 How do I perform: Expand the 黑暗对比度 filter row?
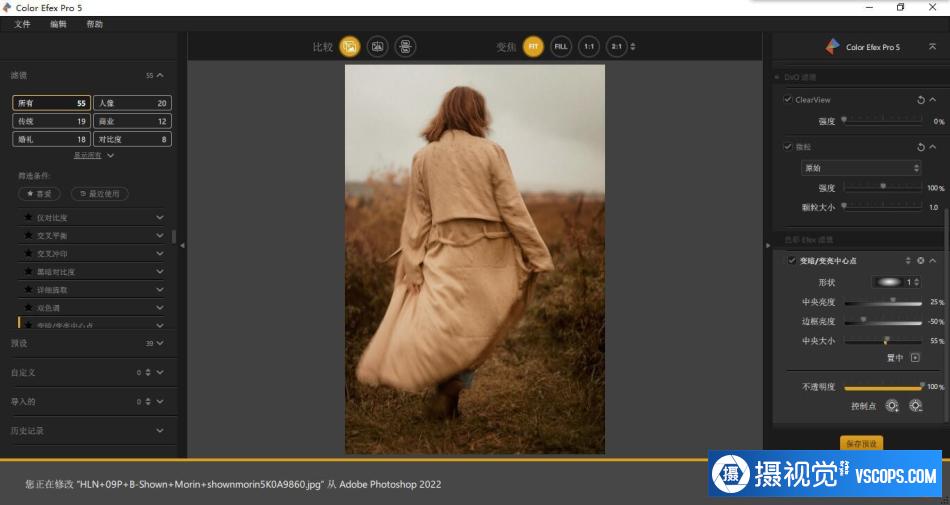[159, 272]
